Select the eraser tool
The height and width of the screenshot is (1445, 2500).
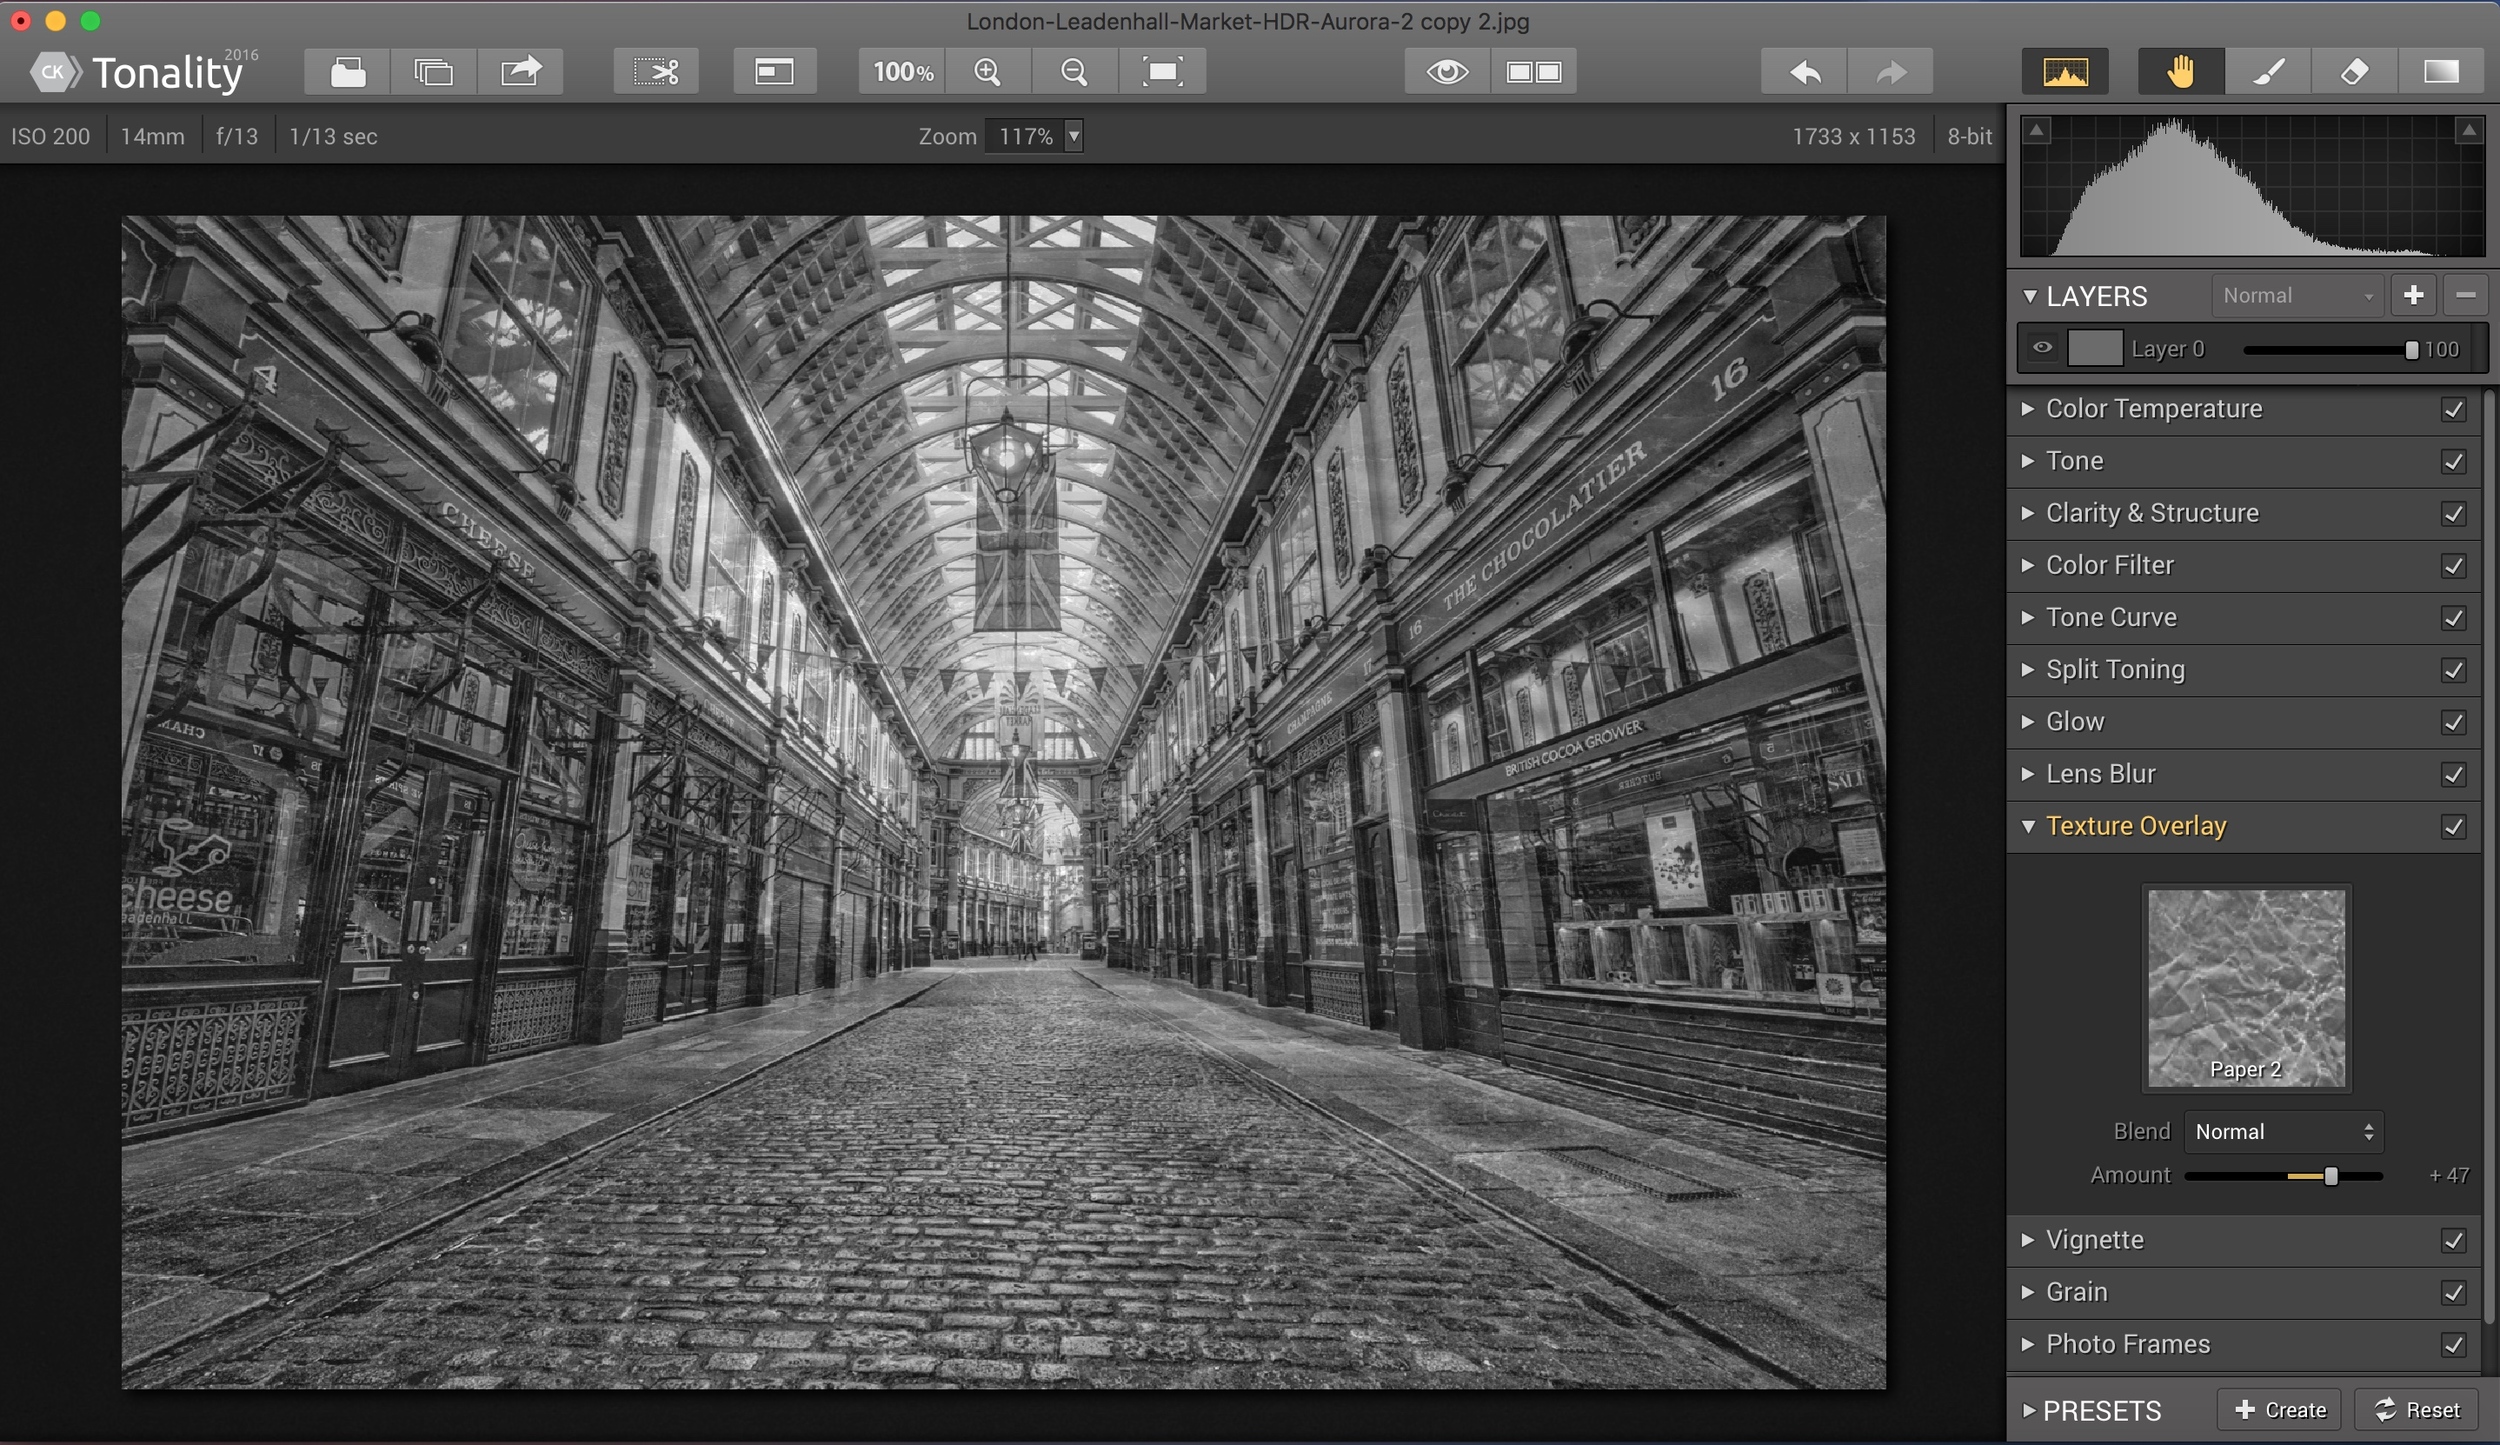2354,72
